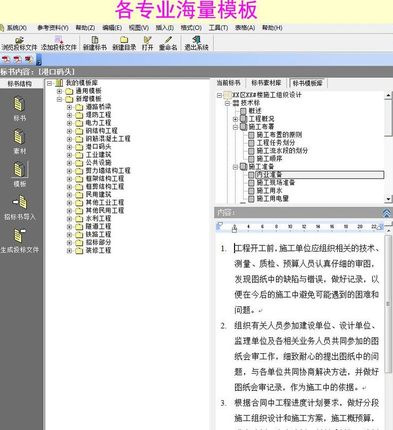Toggle the checkbox beside 施工用水
Viewport: 393px width, 430px height.
click(251, 191)
